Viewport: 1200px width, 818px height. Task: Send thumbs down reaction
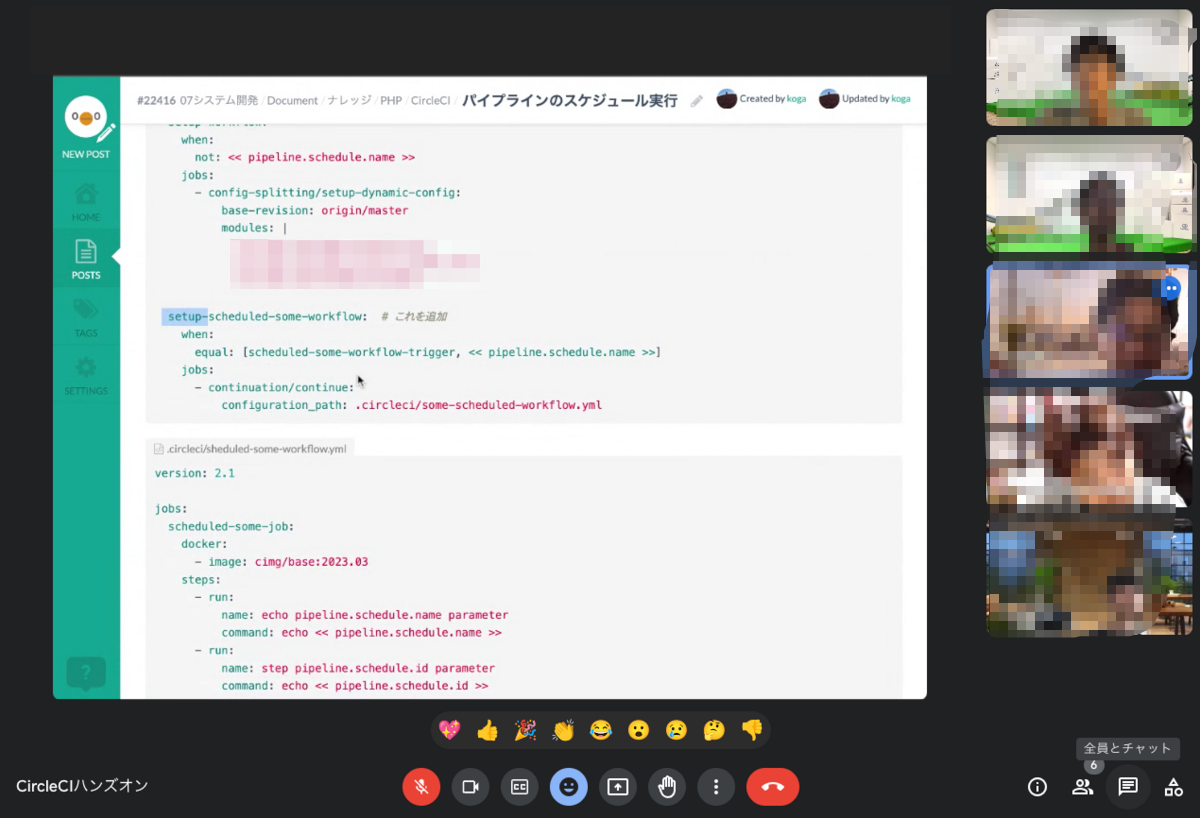752,730
